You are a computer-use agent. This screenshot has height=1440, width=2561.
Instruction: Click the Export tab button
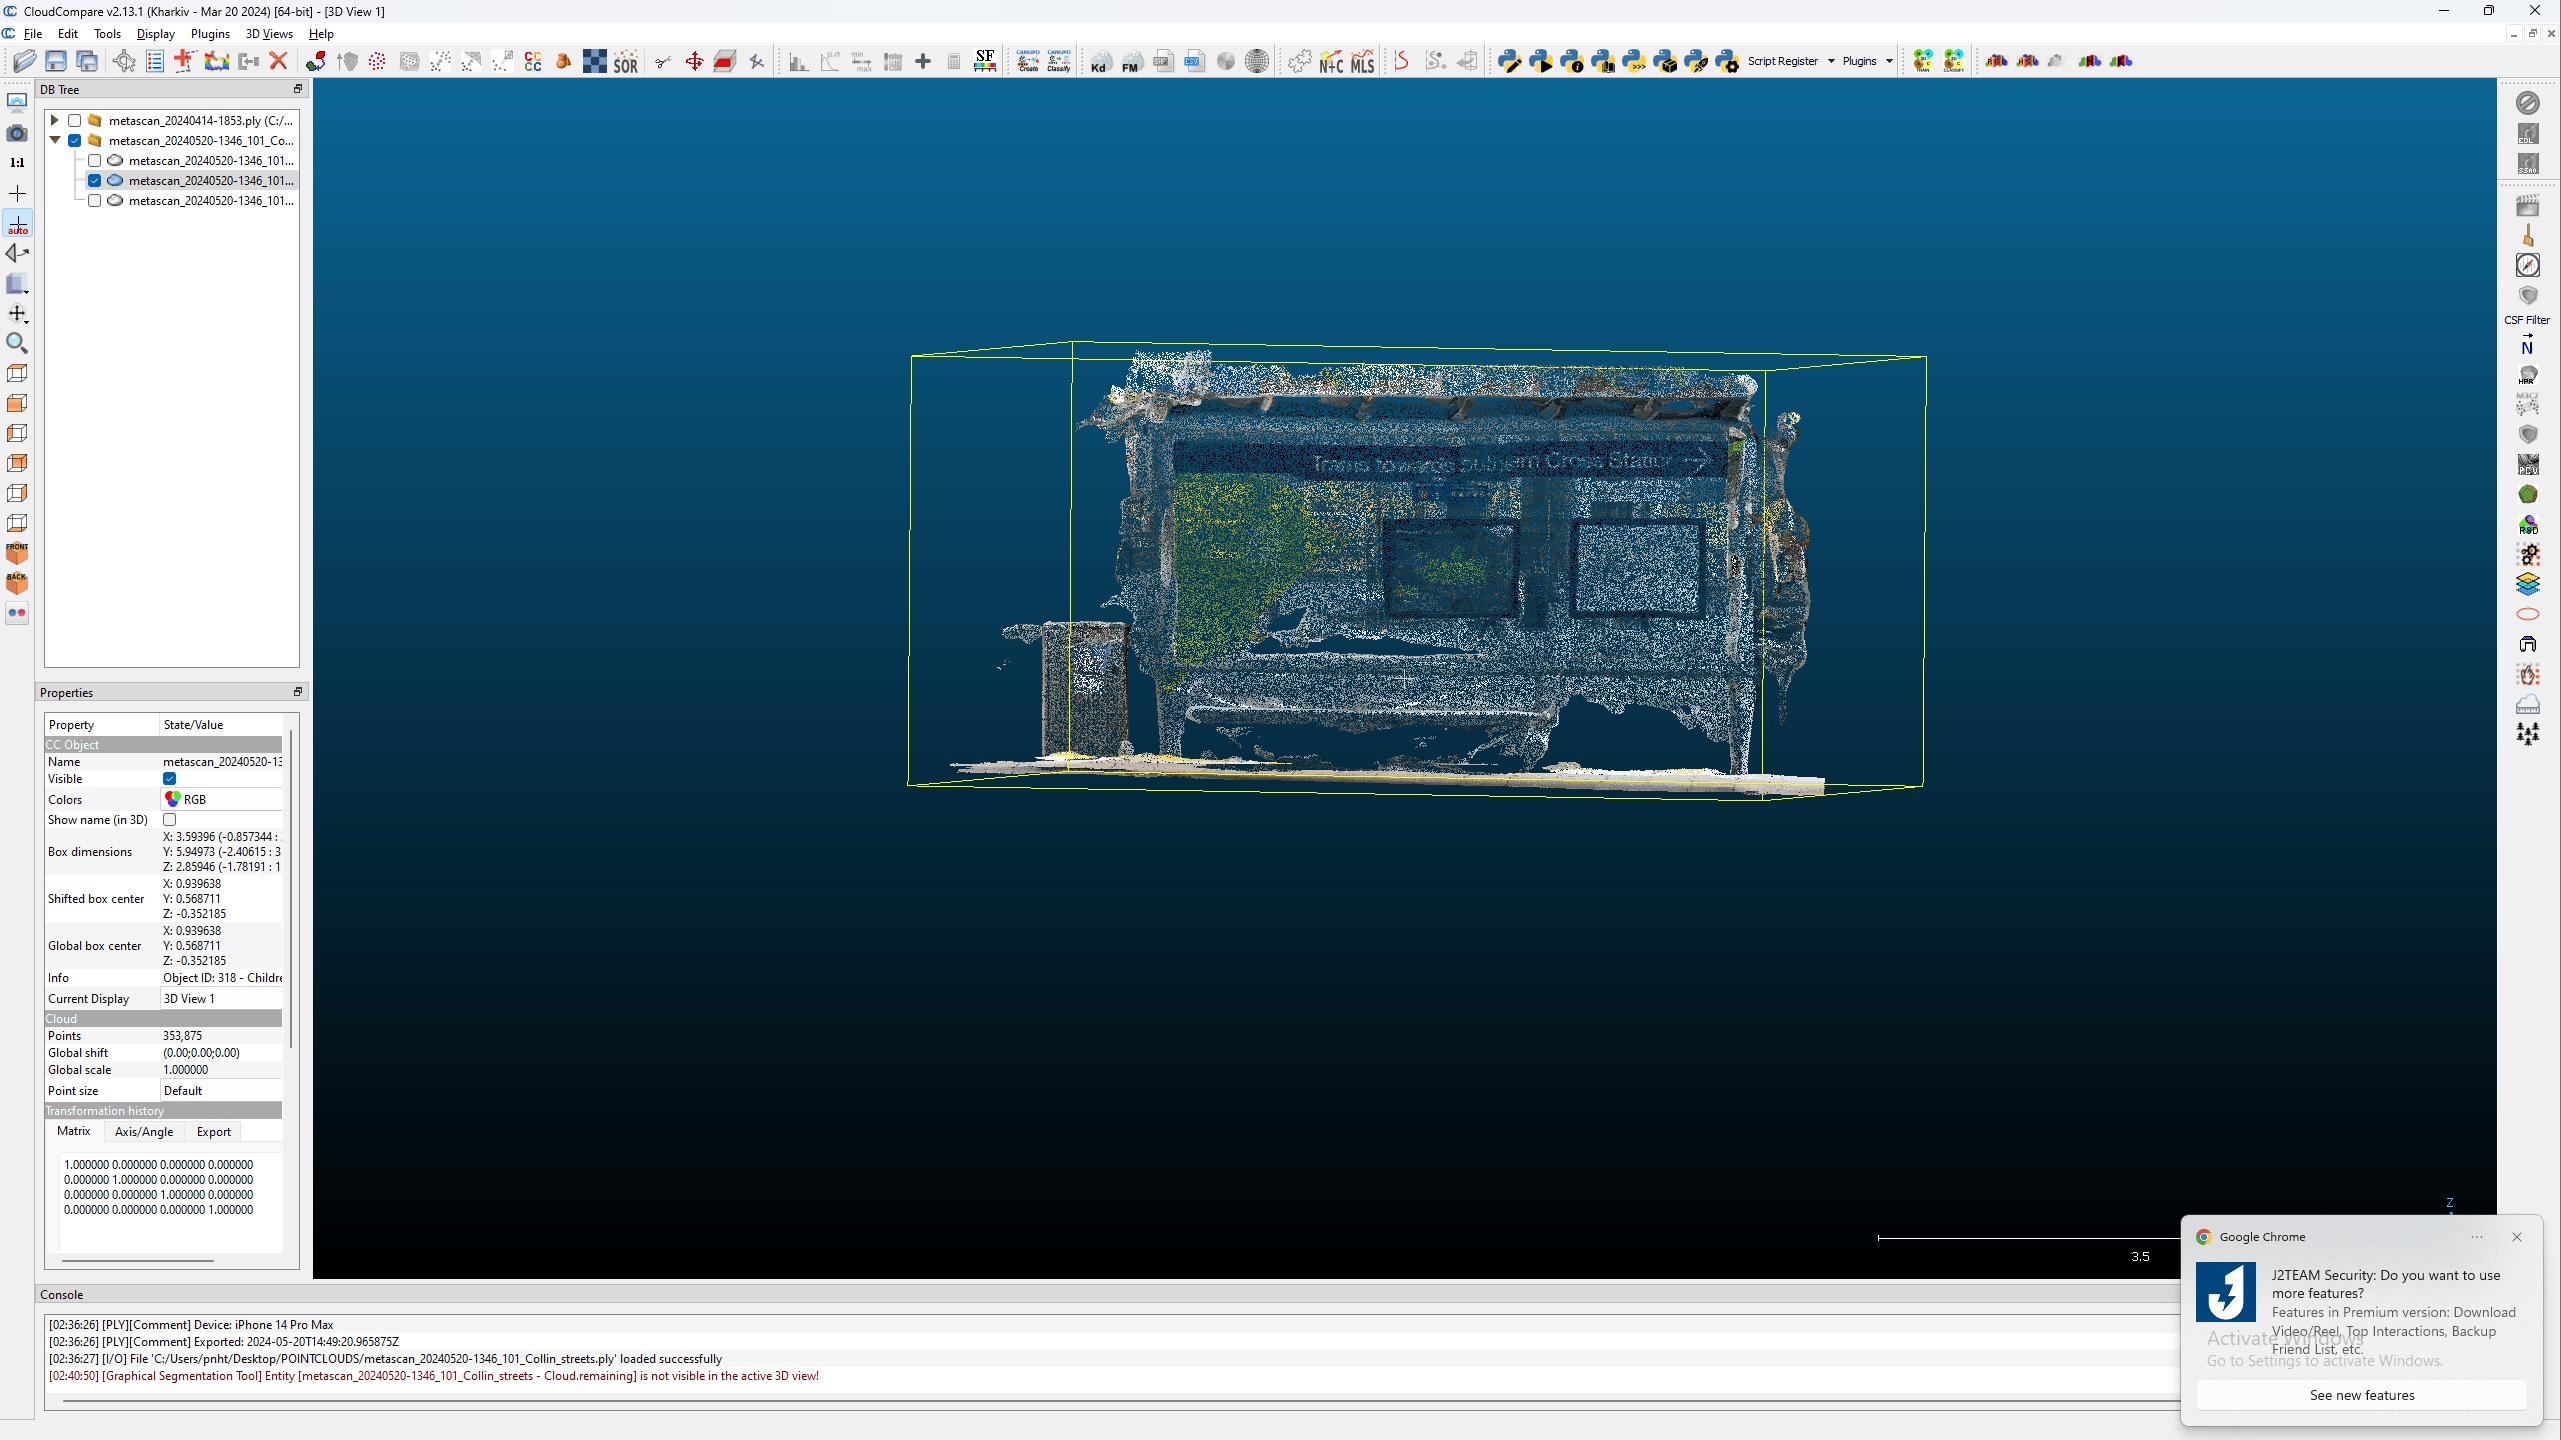click(213, 1132)
